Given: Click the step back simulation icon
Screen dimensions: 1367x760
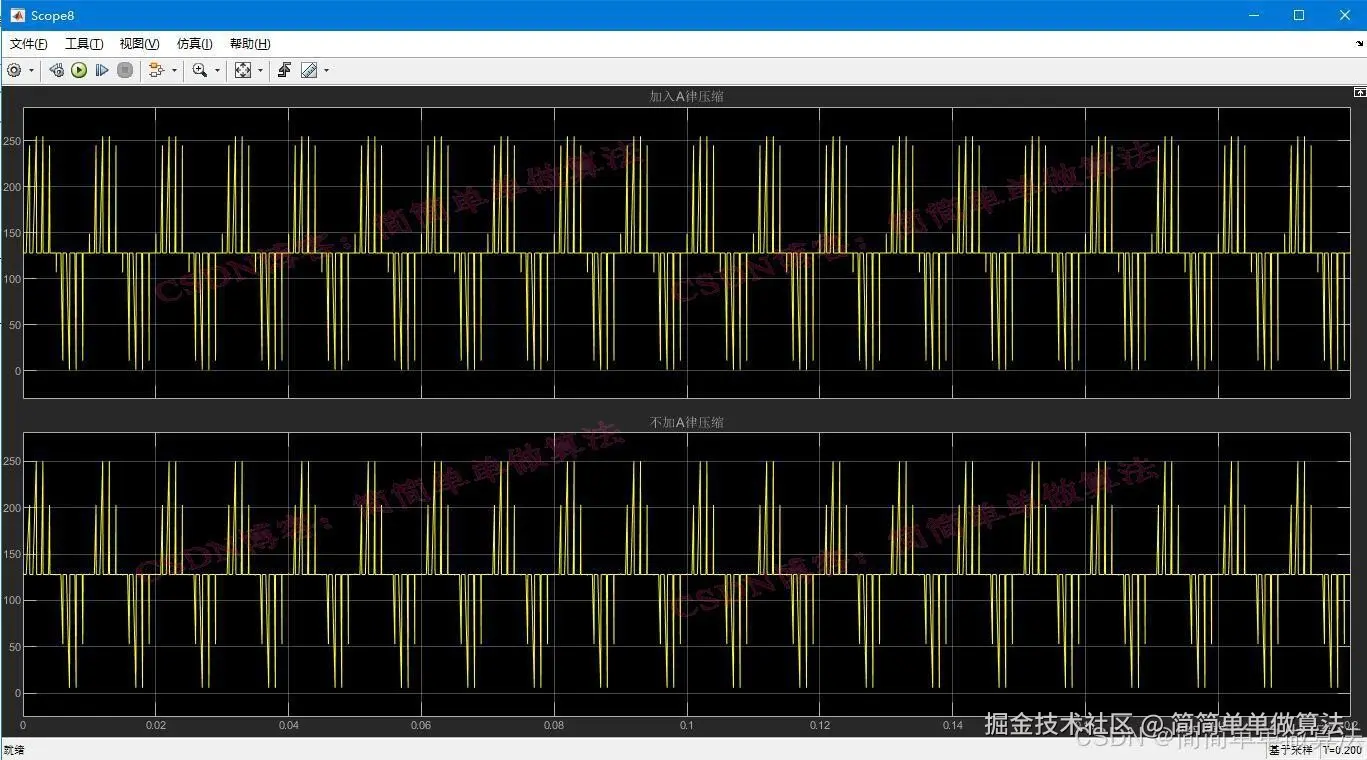Looking at the screenshot, I should pos(56,70).
